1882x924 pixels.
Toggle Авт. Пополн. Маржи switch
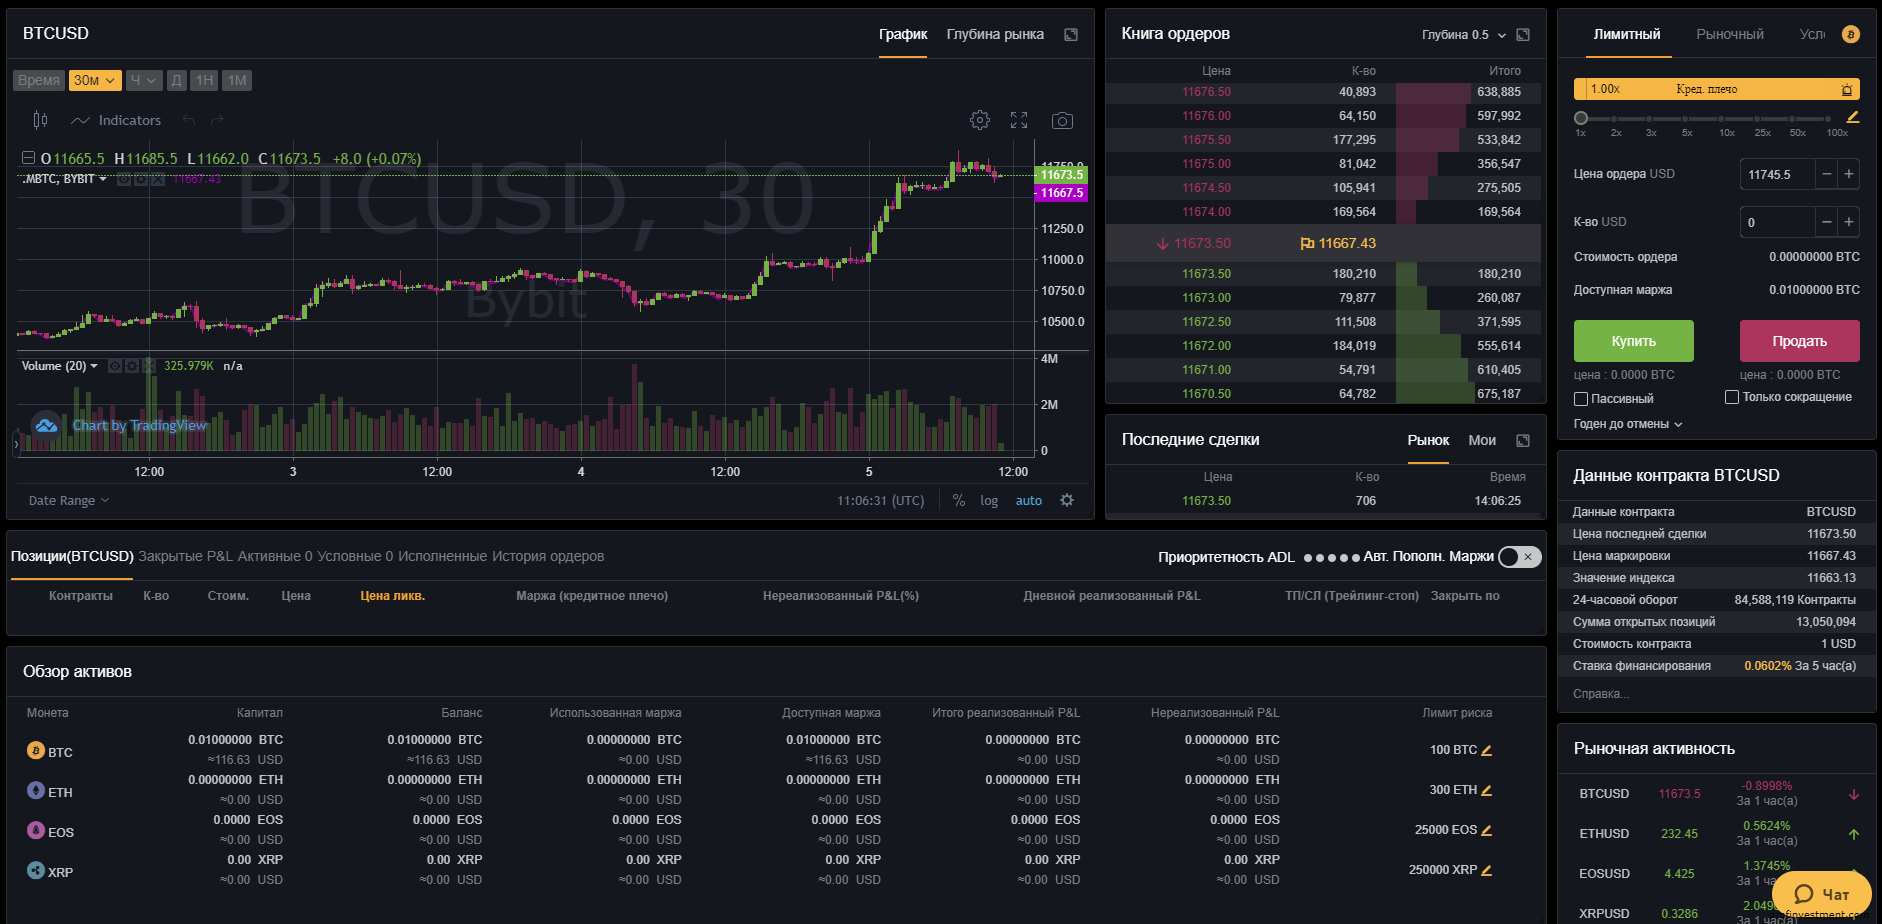pos(1520,557)
